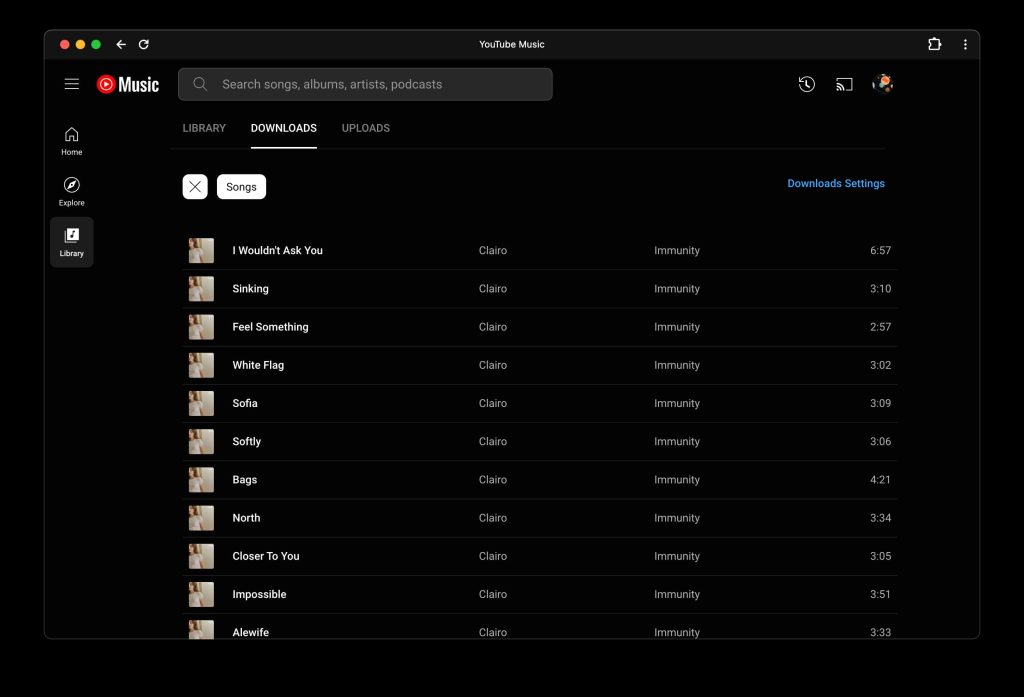Screen dimensions: 1024x697
Task: Open Explore from the sidebar
Action: 72,191
